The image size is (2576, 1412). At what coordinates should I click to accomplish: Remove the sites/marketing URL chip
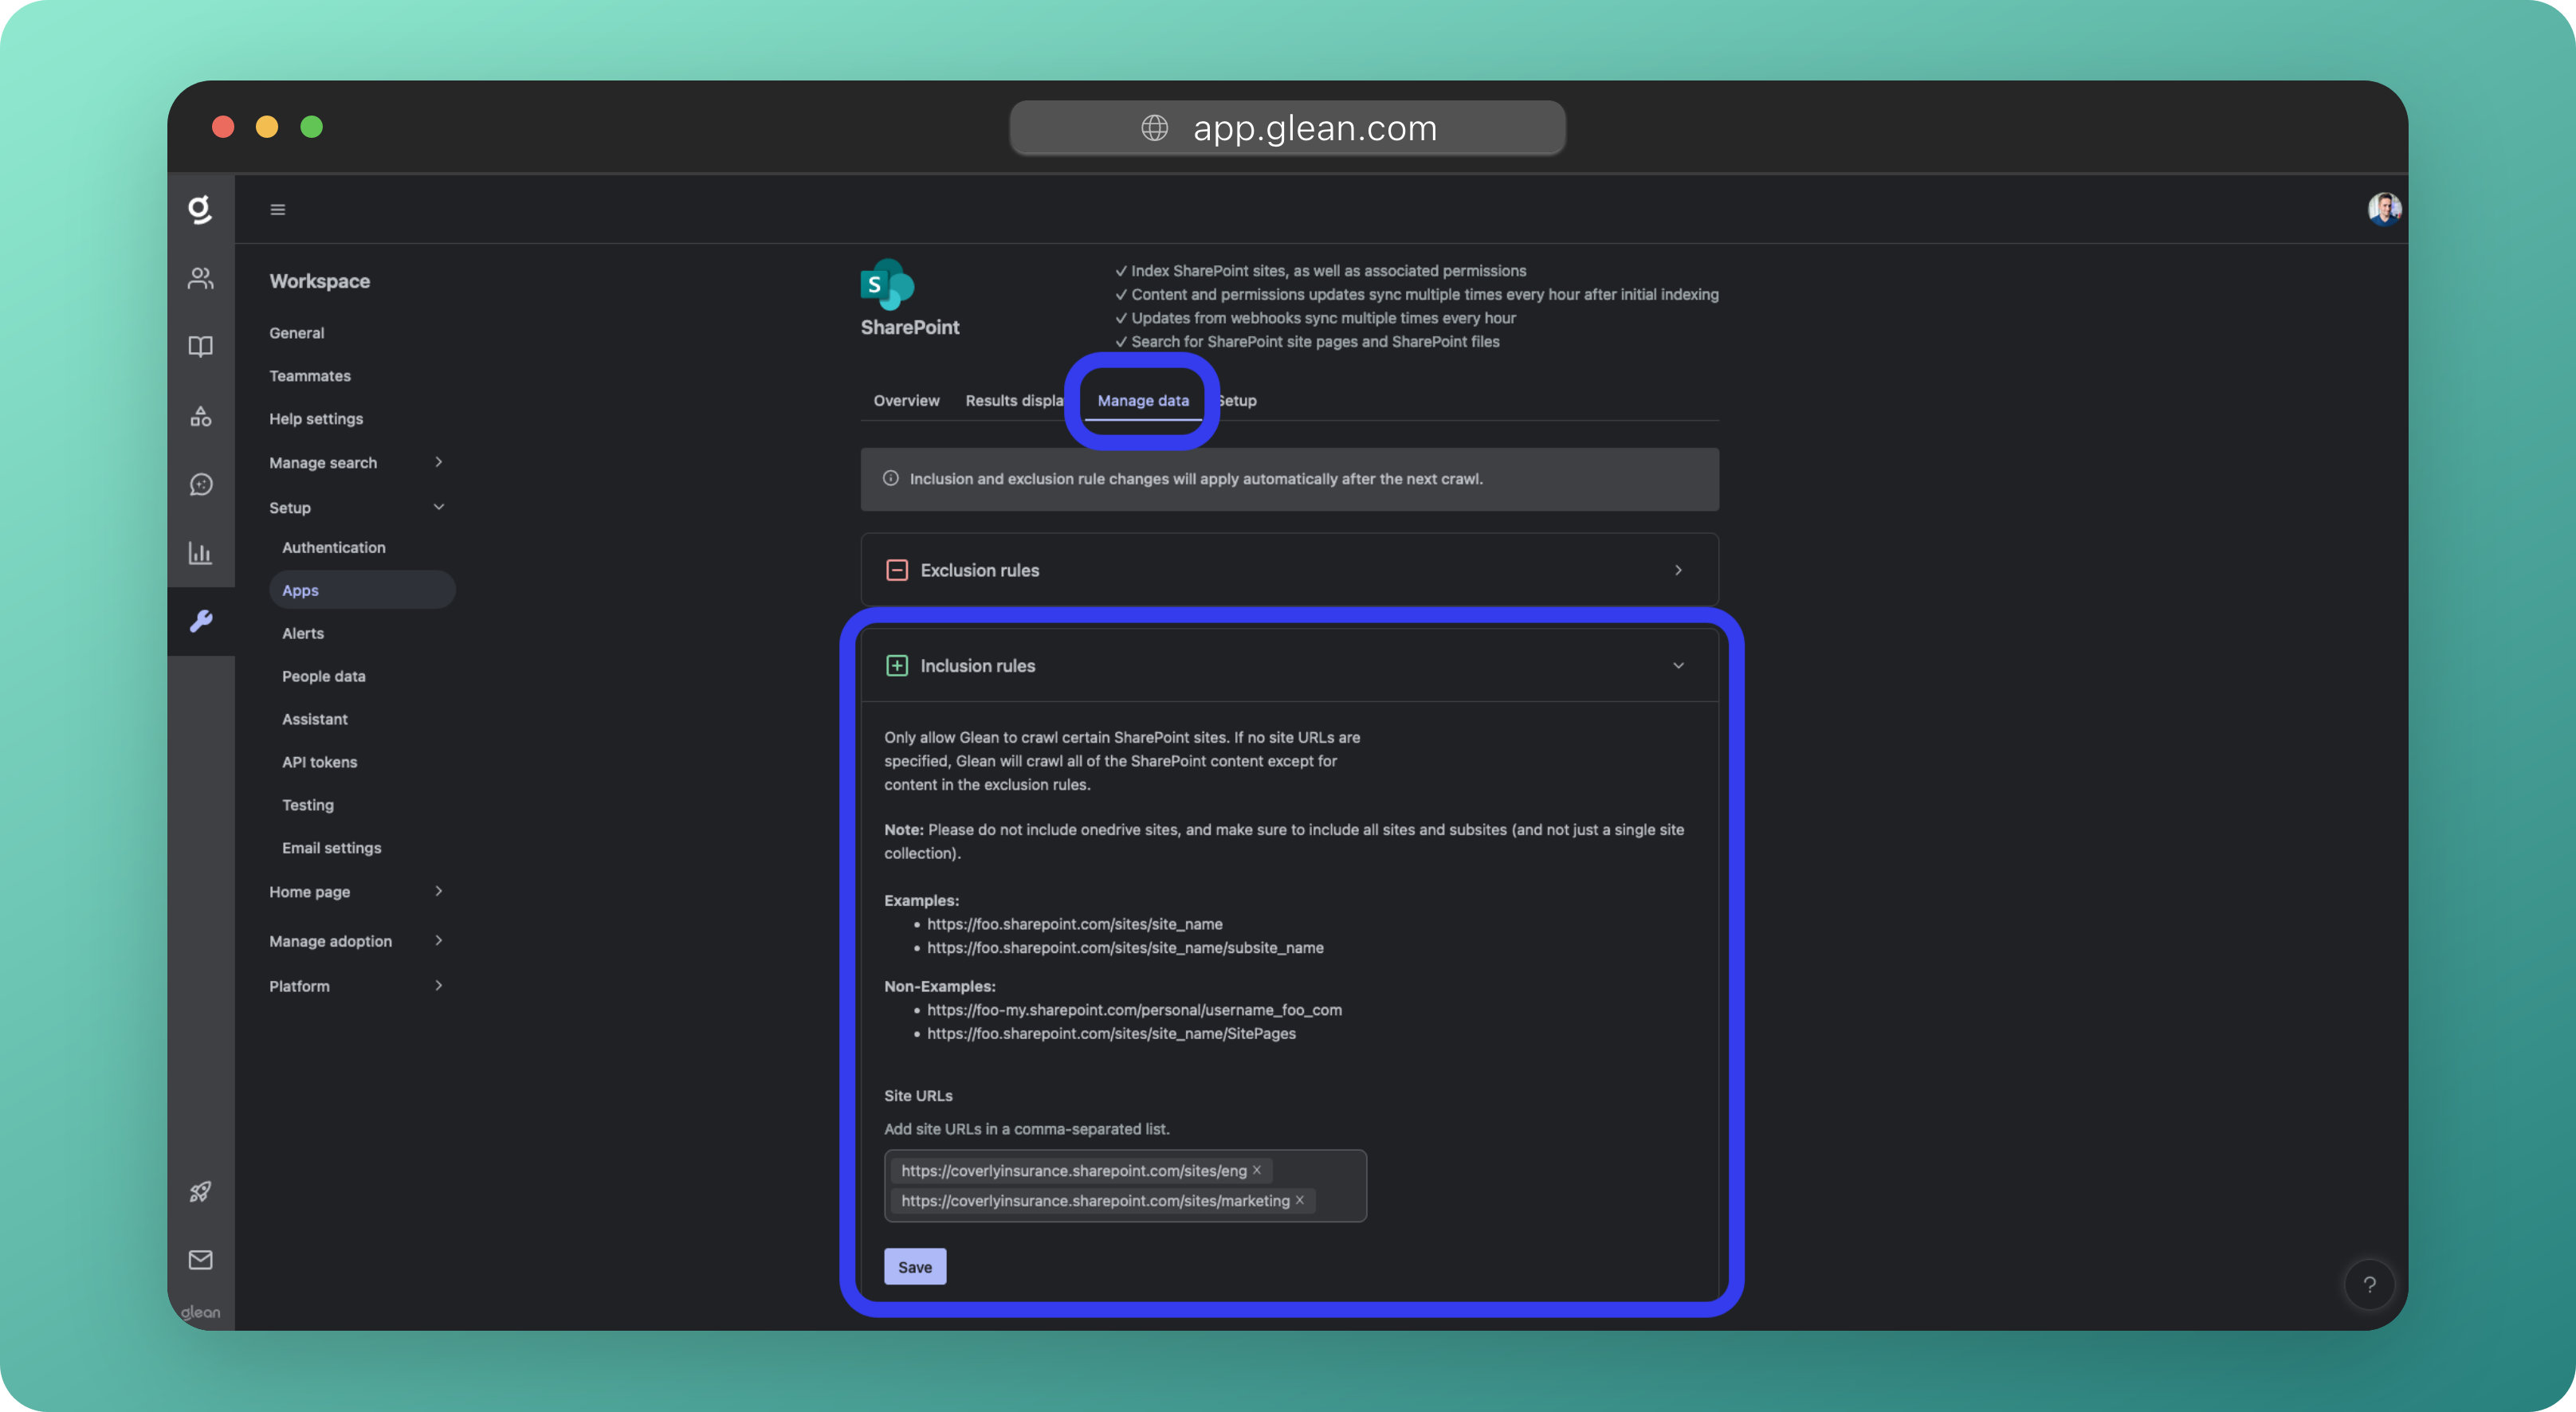[x=1300, y=1200]
